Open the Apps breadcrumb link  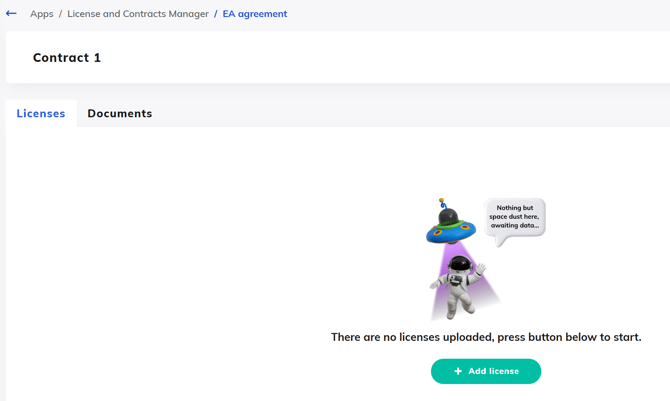click(x=41, y=14)
